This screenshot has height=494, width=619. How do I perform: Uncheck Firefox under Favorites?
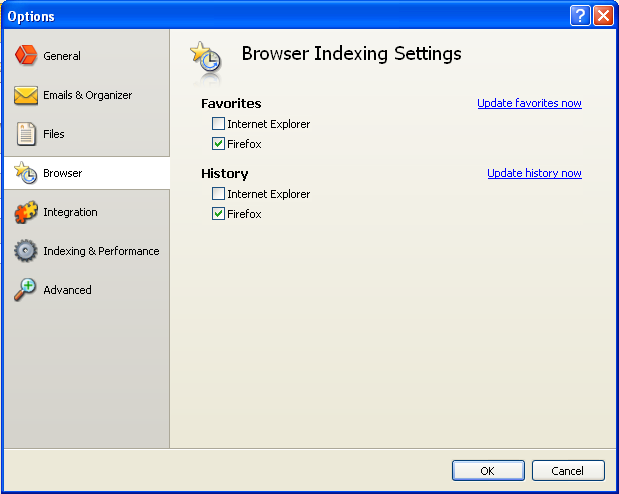tap(218, 143)
